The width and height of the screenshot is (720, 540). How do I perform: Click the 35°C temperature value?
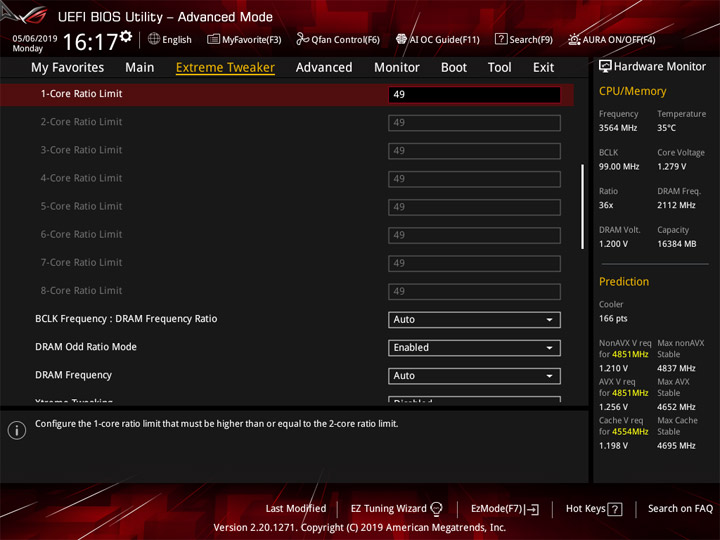coord(666,128)
